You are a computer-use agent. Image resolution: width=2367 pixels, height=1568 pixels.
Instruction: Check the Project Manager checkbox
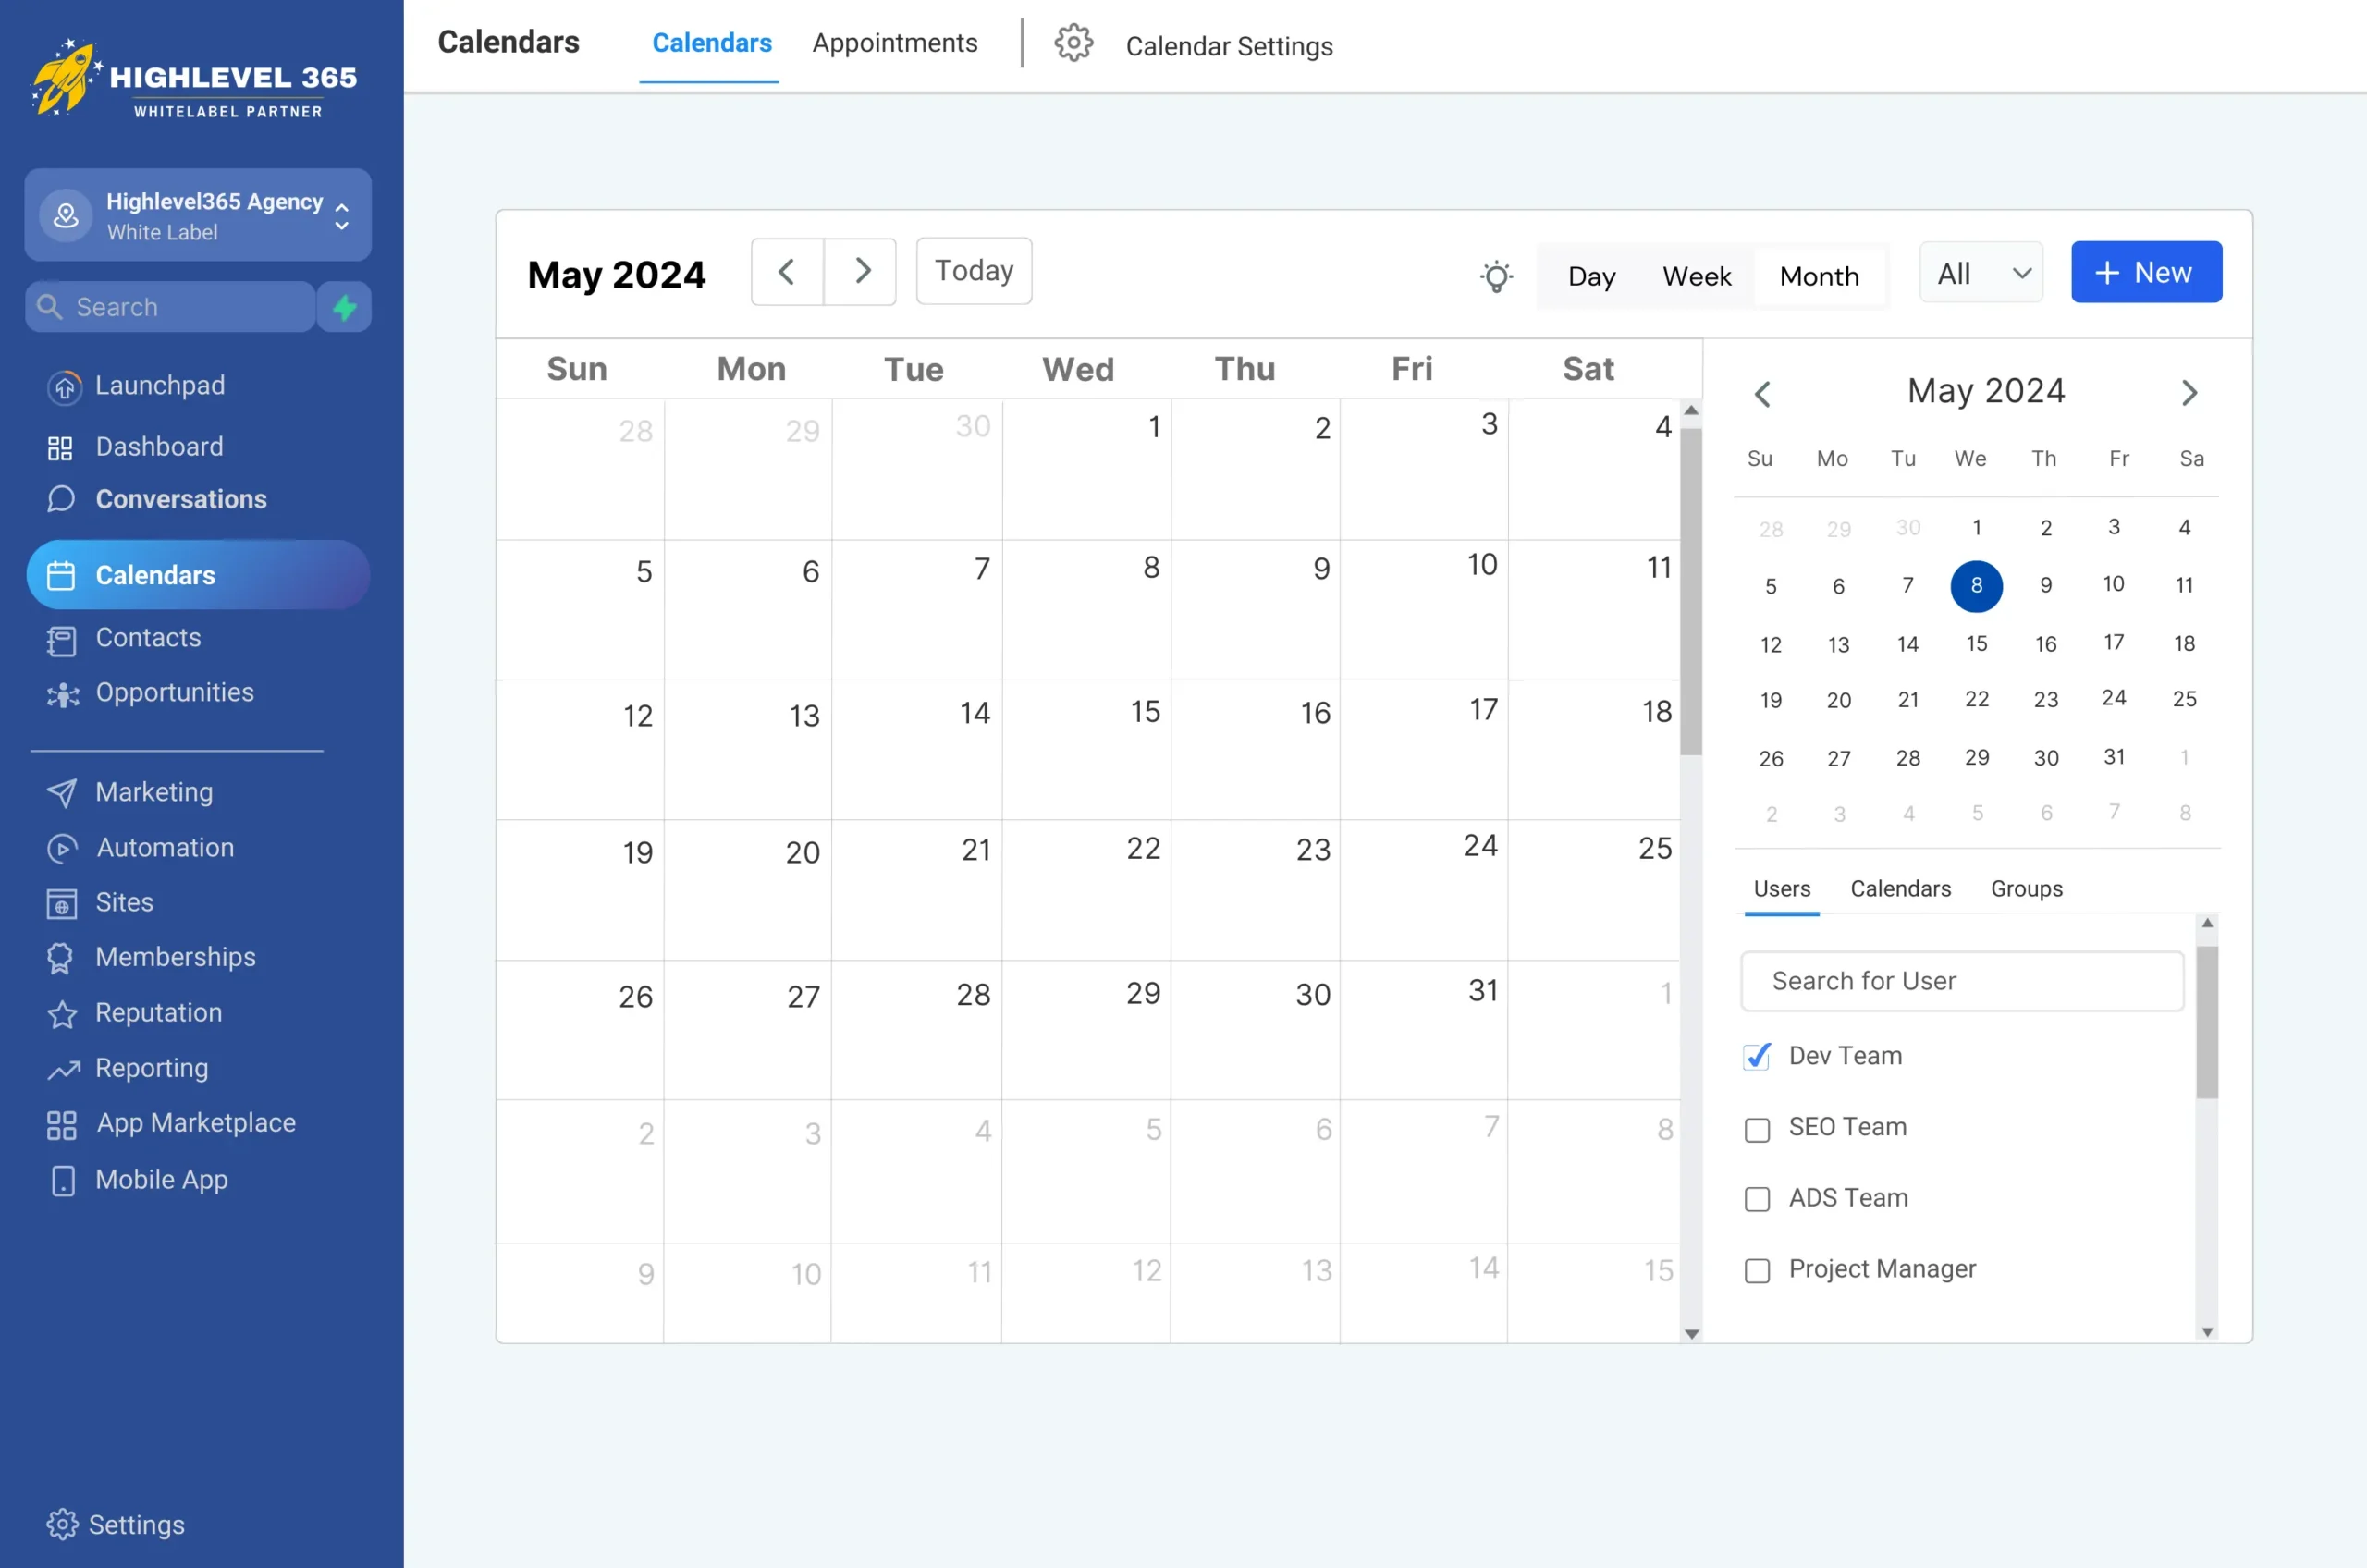[x=1757, y=1271]
